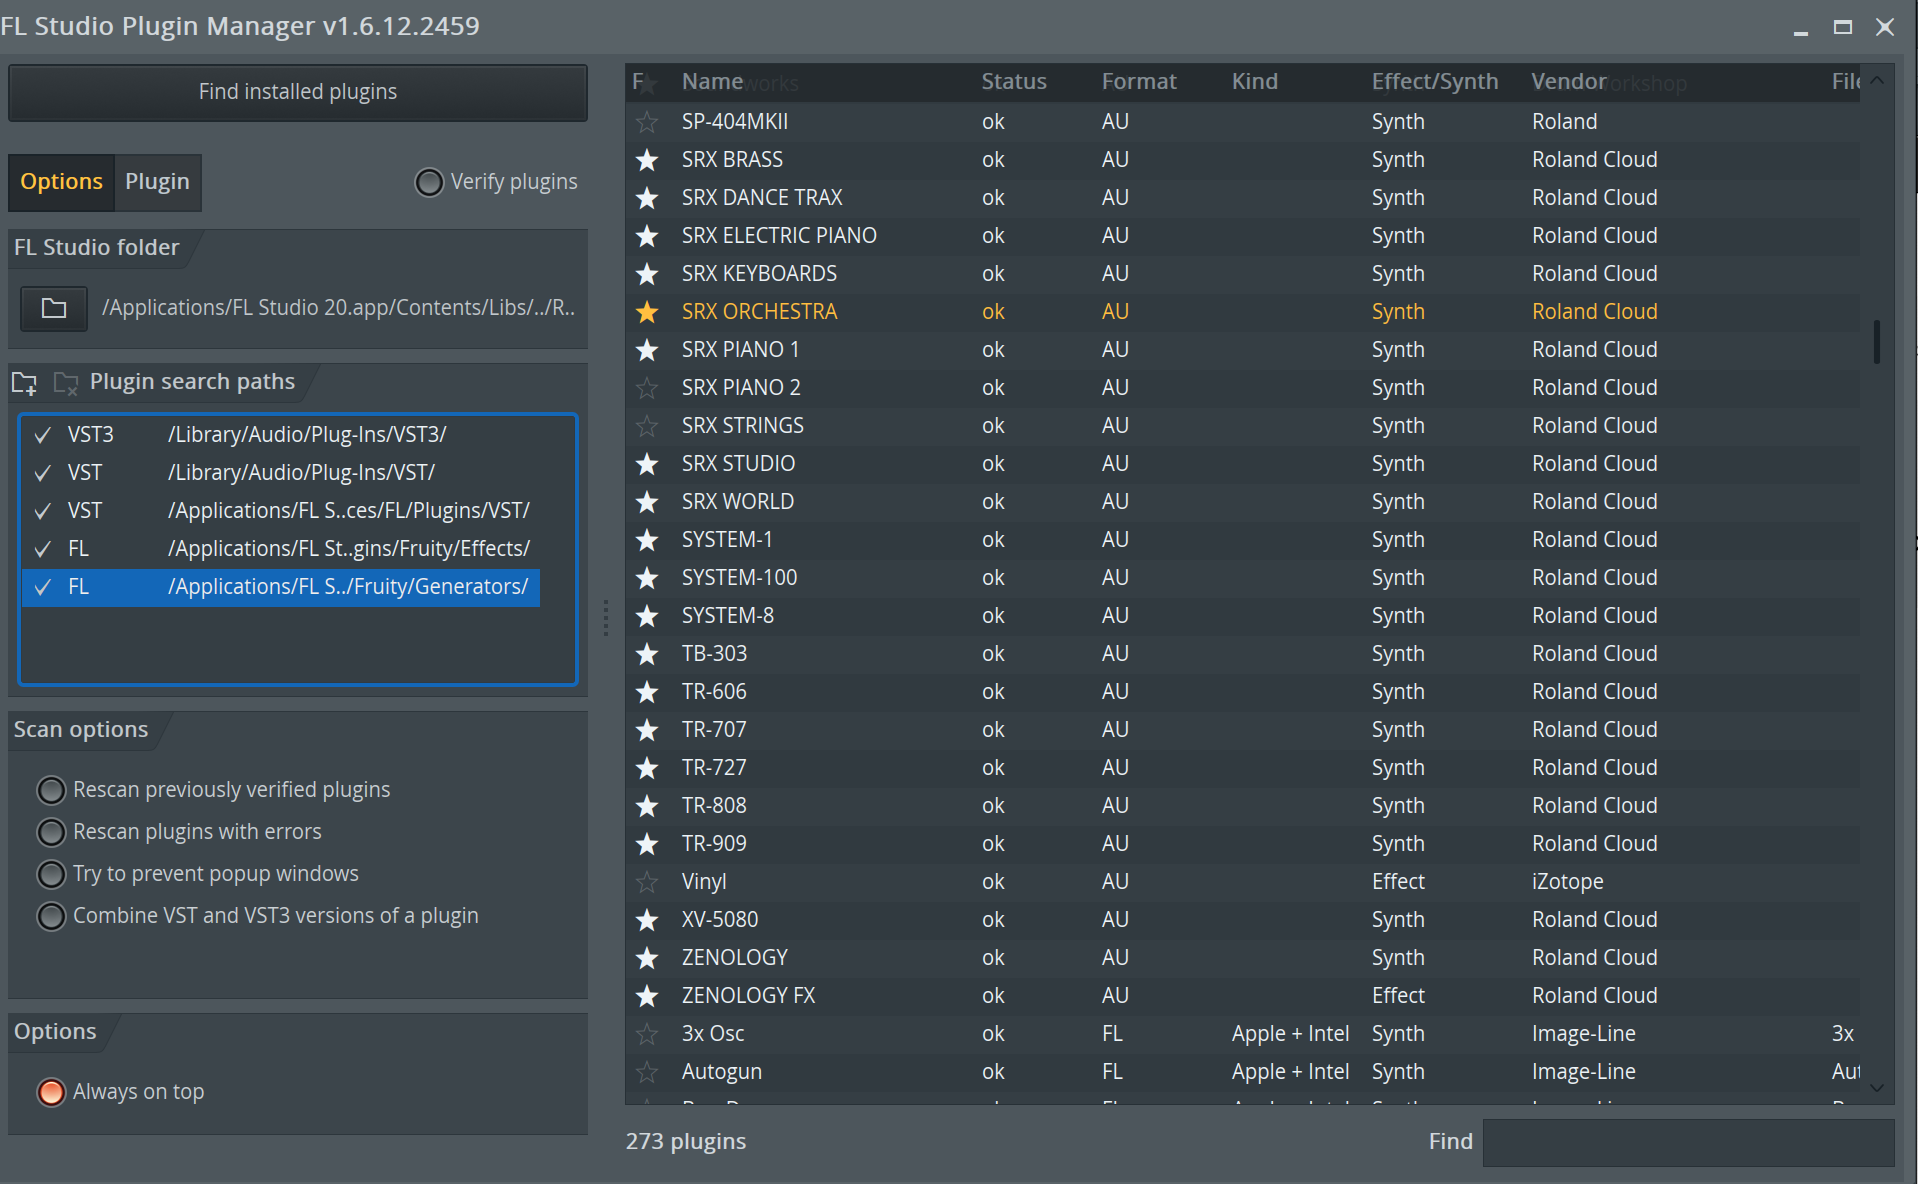Sort list by Vendor column
Viewport: 1918px width, 1184px height.
[1569, 82]
